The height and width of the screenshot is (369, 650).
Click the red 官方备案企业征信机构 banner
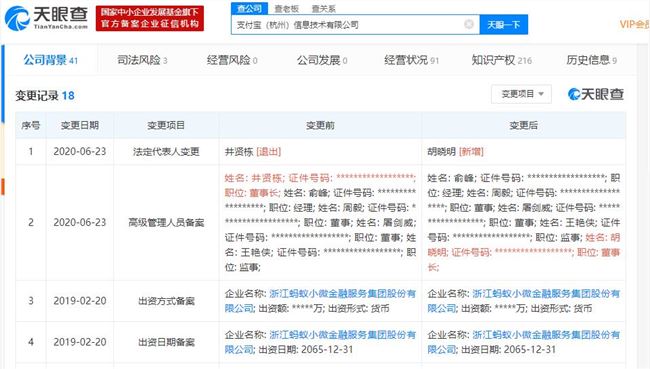click(x=150, y=18)
